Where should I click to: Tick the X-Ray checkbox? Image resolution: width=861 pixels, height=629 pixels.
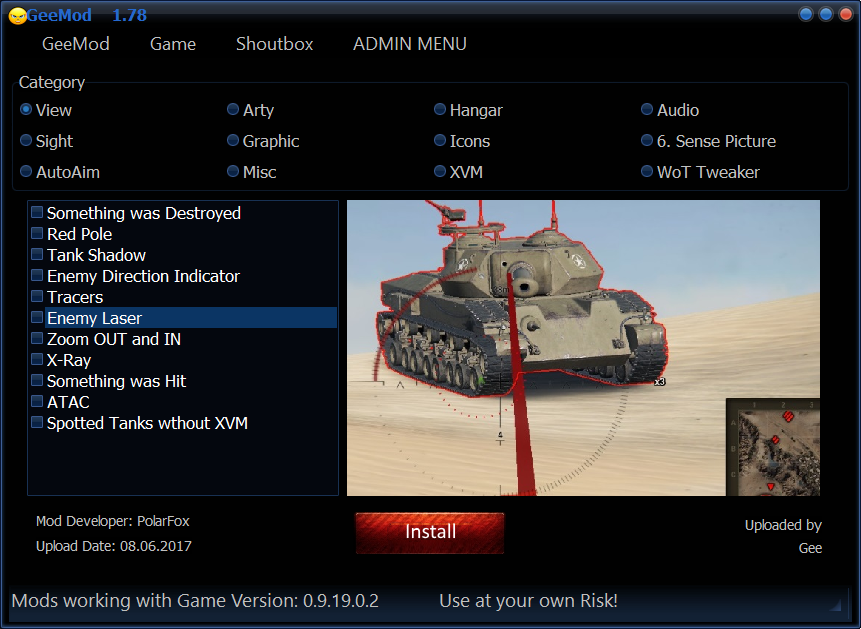37,359
